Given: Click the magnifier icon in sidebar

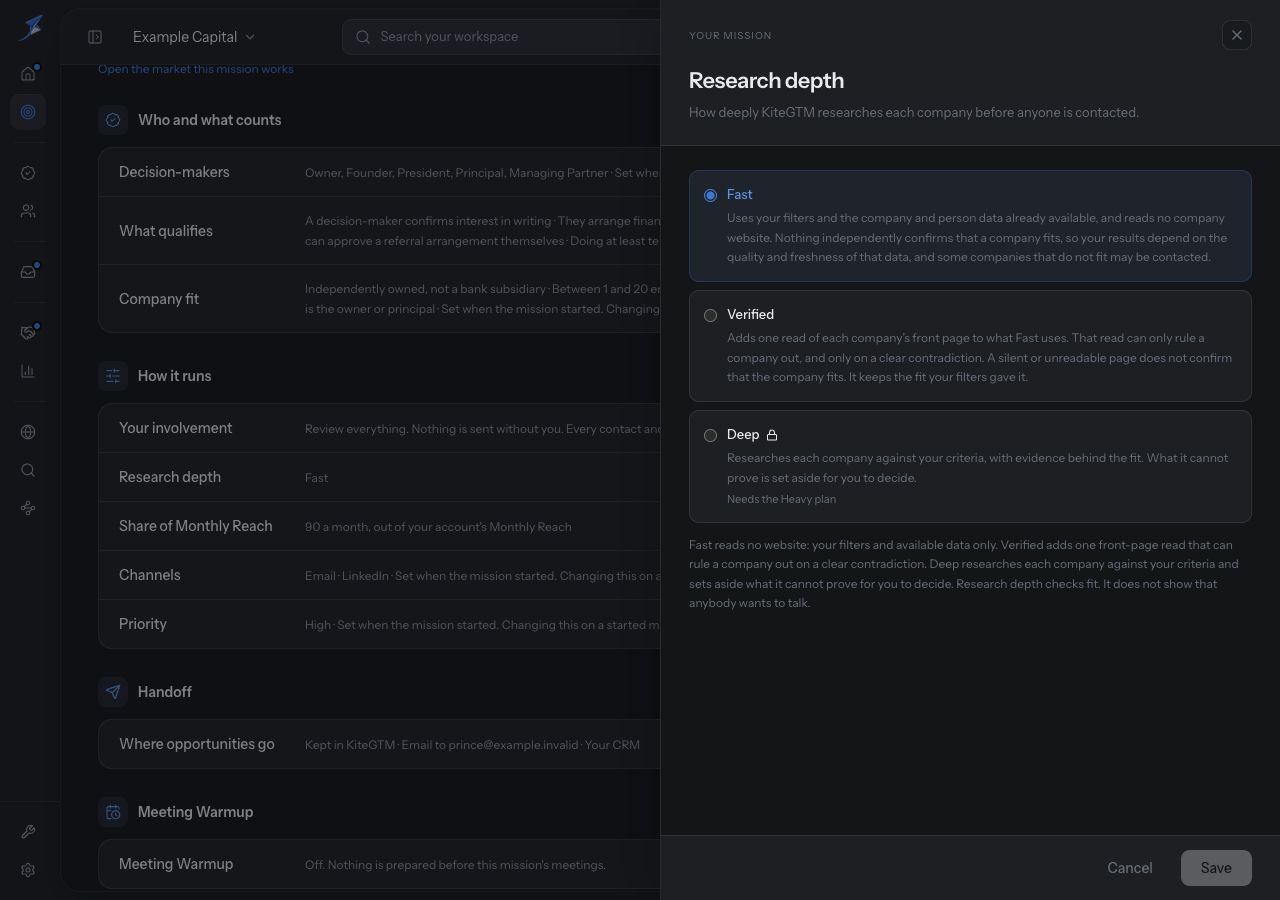Looking at the screenshot, I should point(28,470).
